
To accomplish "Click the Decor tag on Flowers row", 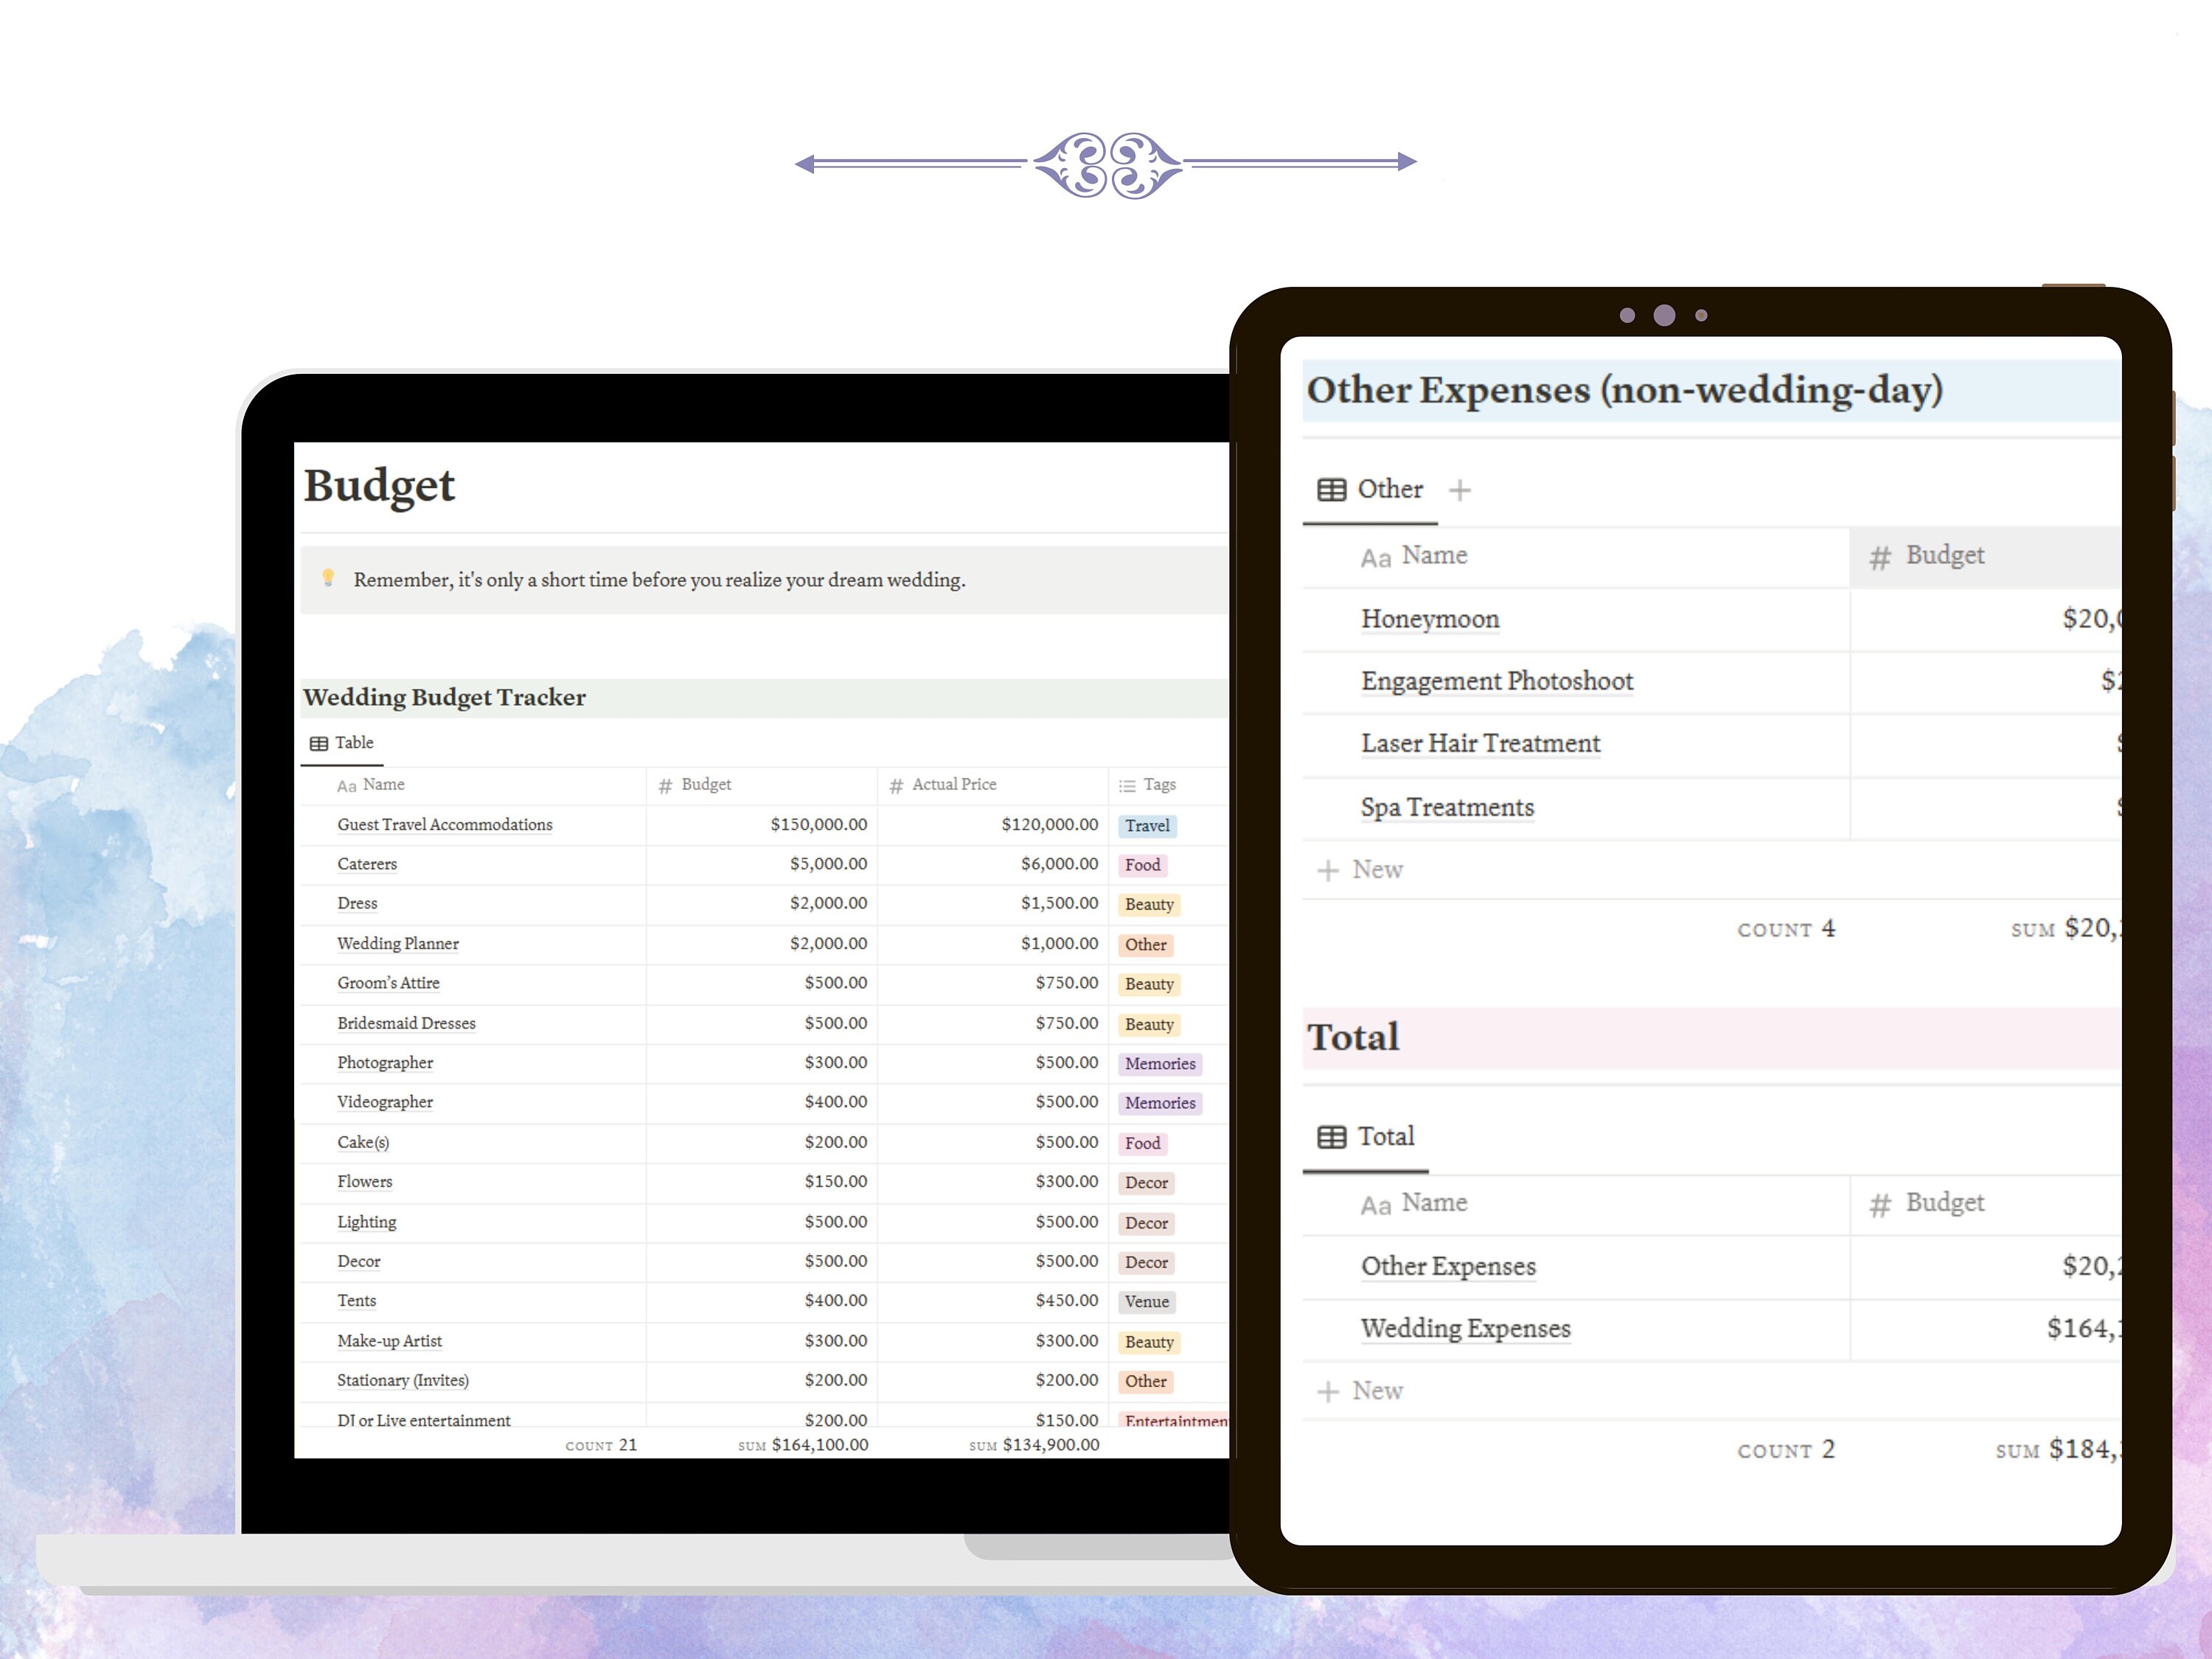I will (x=1146, y=1183).
